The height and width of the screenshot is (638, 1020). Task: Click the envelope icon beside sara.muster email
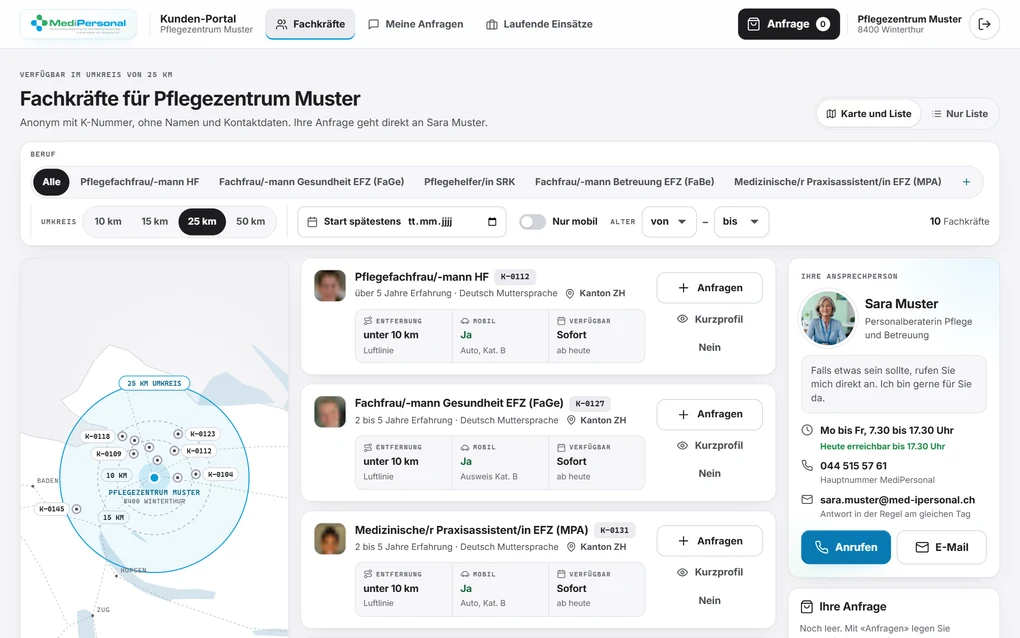[x=807, y=499]
